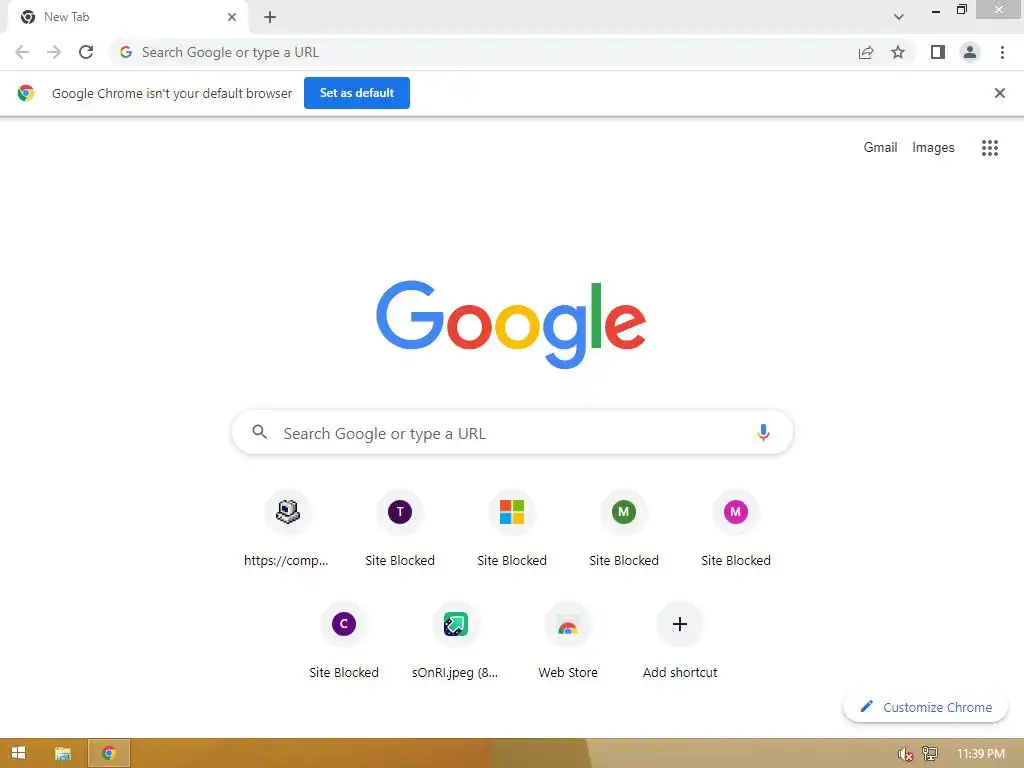Open the purple T Site Blocked shortcut
Image resolution: width=1024 pixels, height=768 pixels.
coord(400,528)
